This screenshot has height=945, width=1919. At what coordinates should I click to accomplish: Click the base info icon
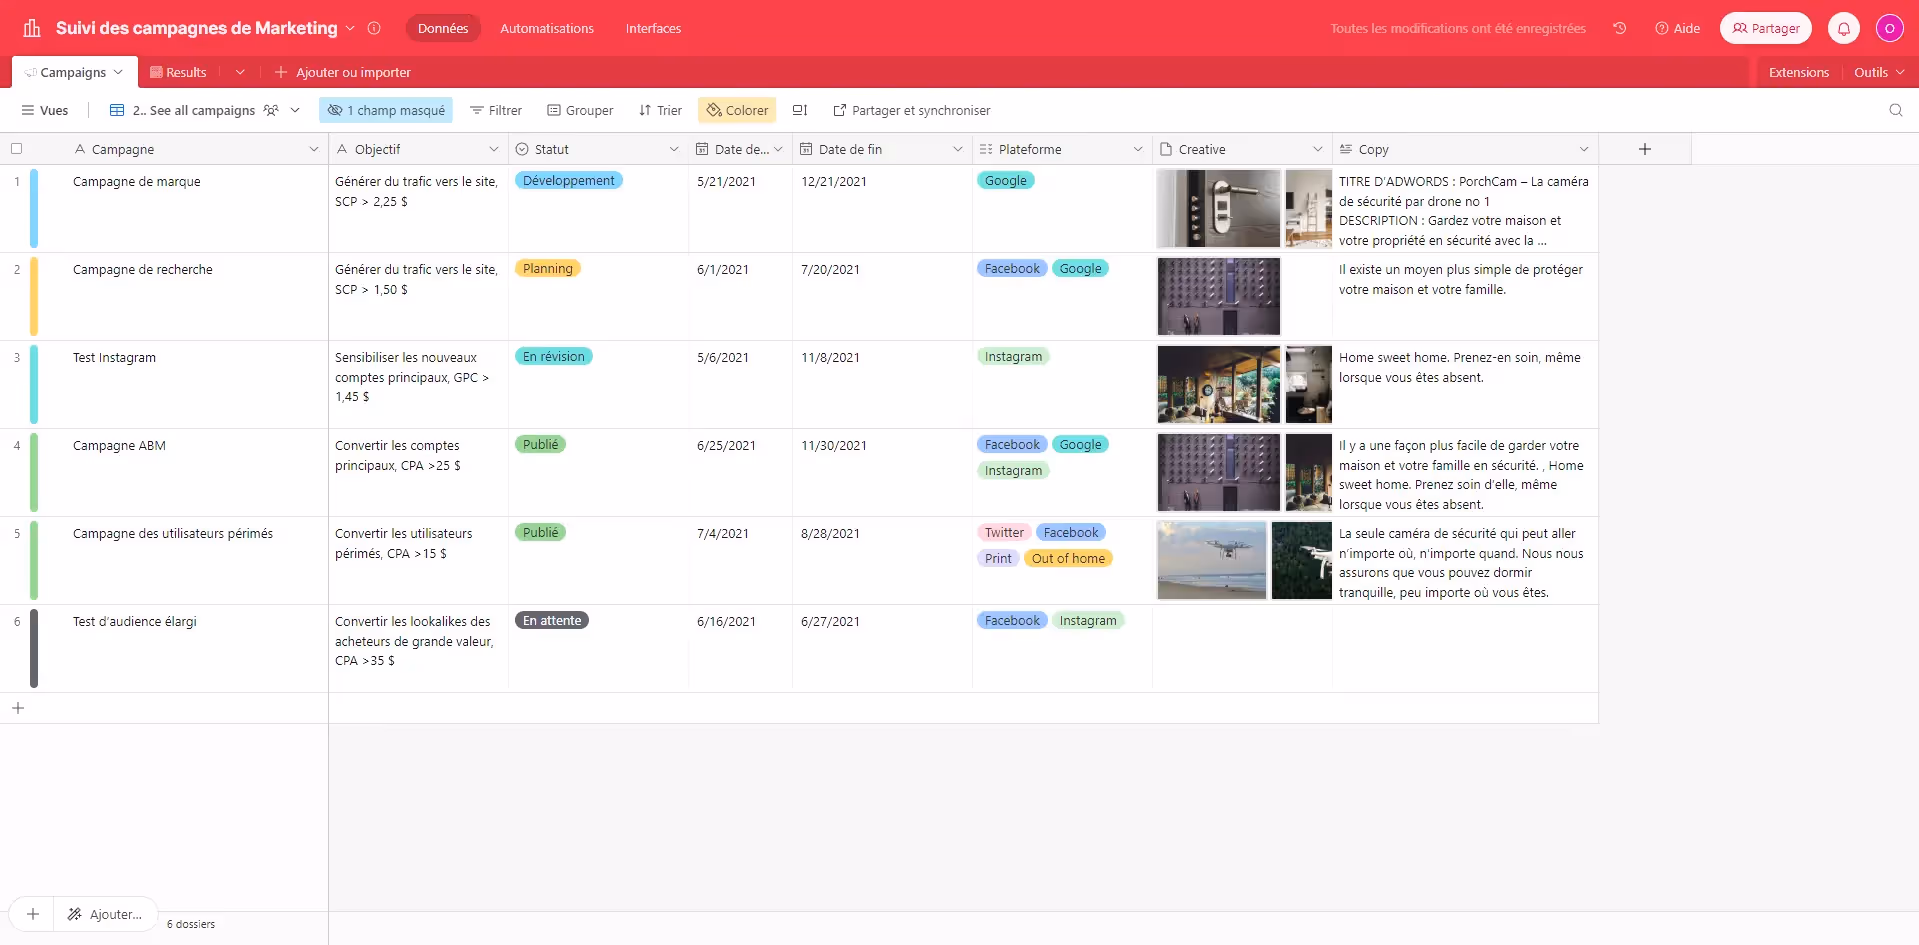374,28
